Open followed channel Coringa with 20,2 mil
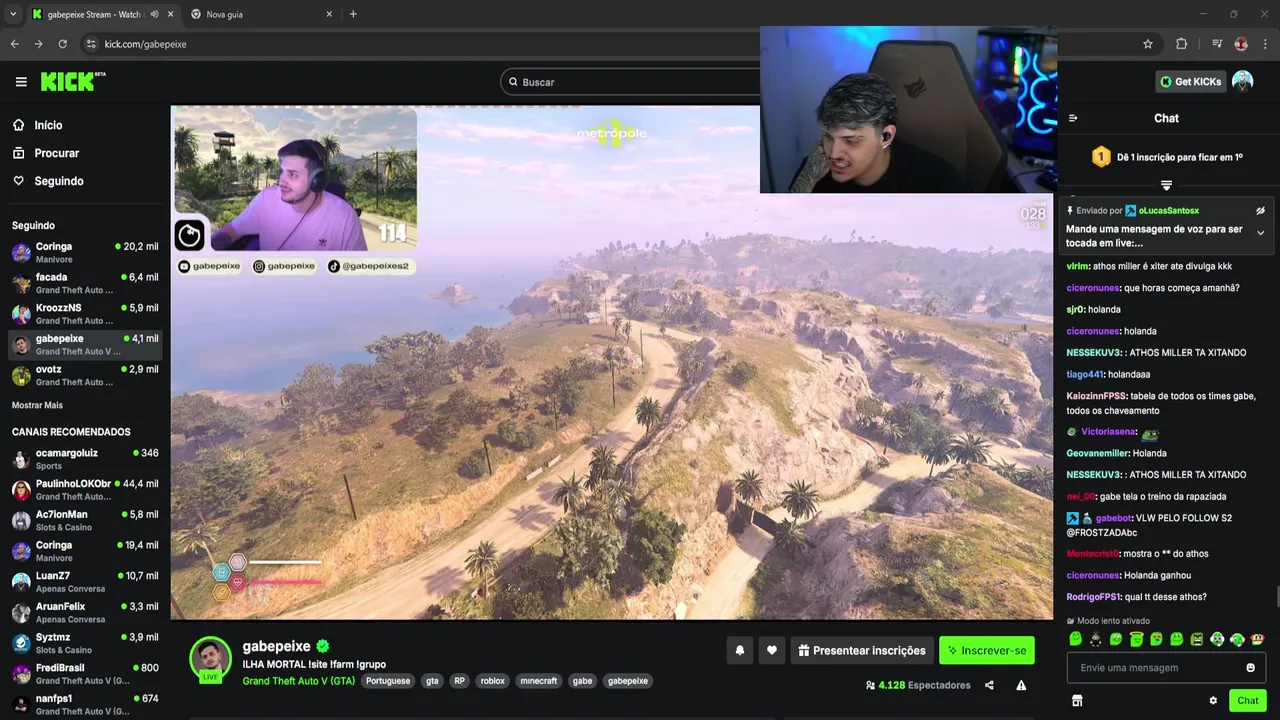 pos(84,252)
